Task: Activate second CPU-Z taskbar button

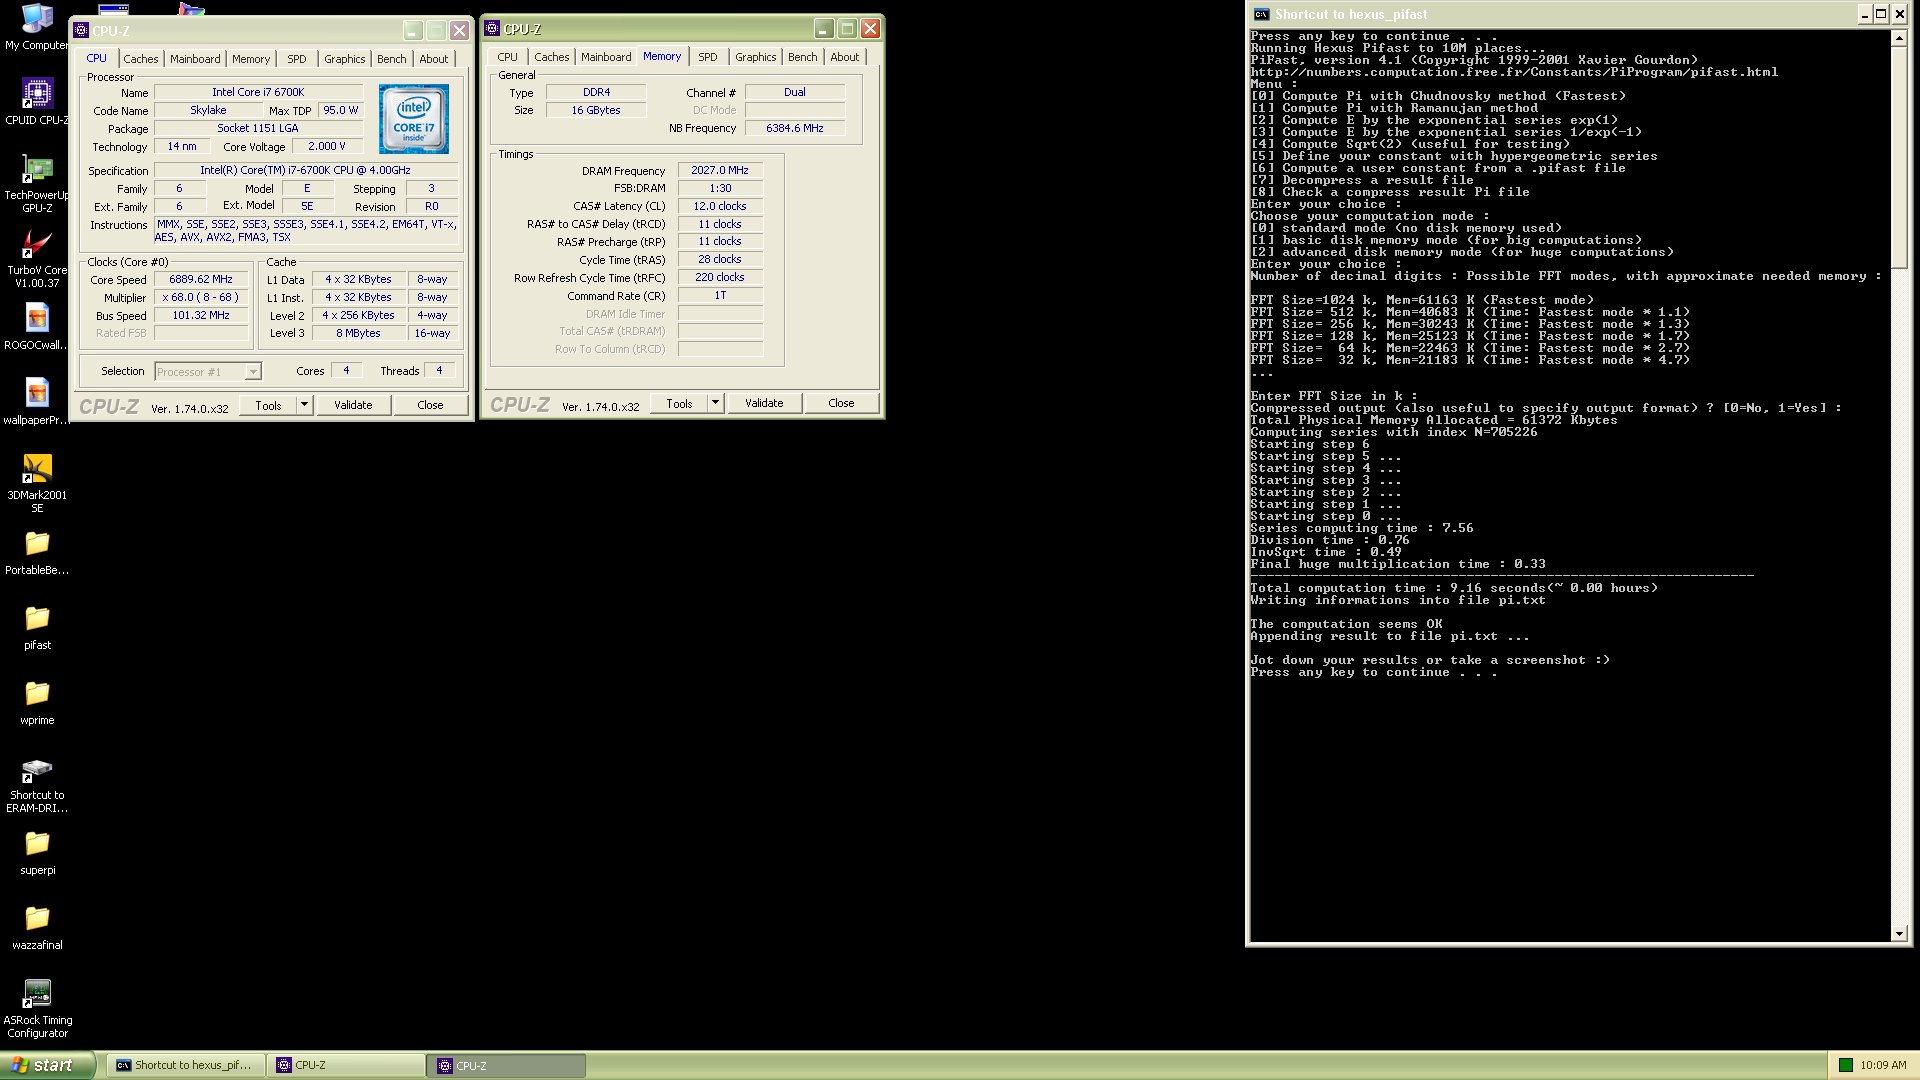Action: tap(508, 1065)
